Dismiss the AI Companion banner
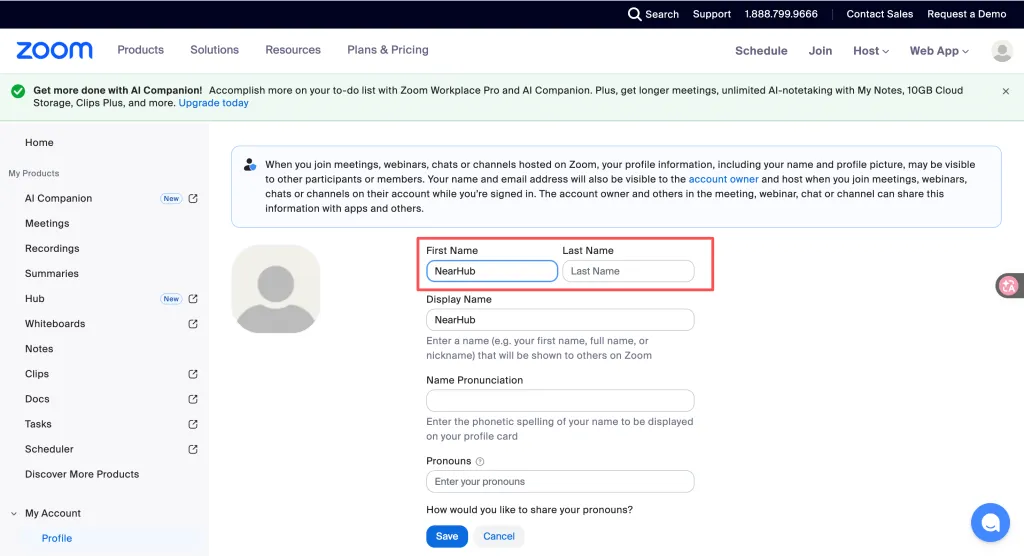The width and height of the screenshot is (1024, 556). [1006, 91]
